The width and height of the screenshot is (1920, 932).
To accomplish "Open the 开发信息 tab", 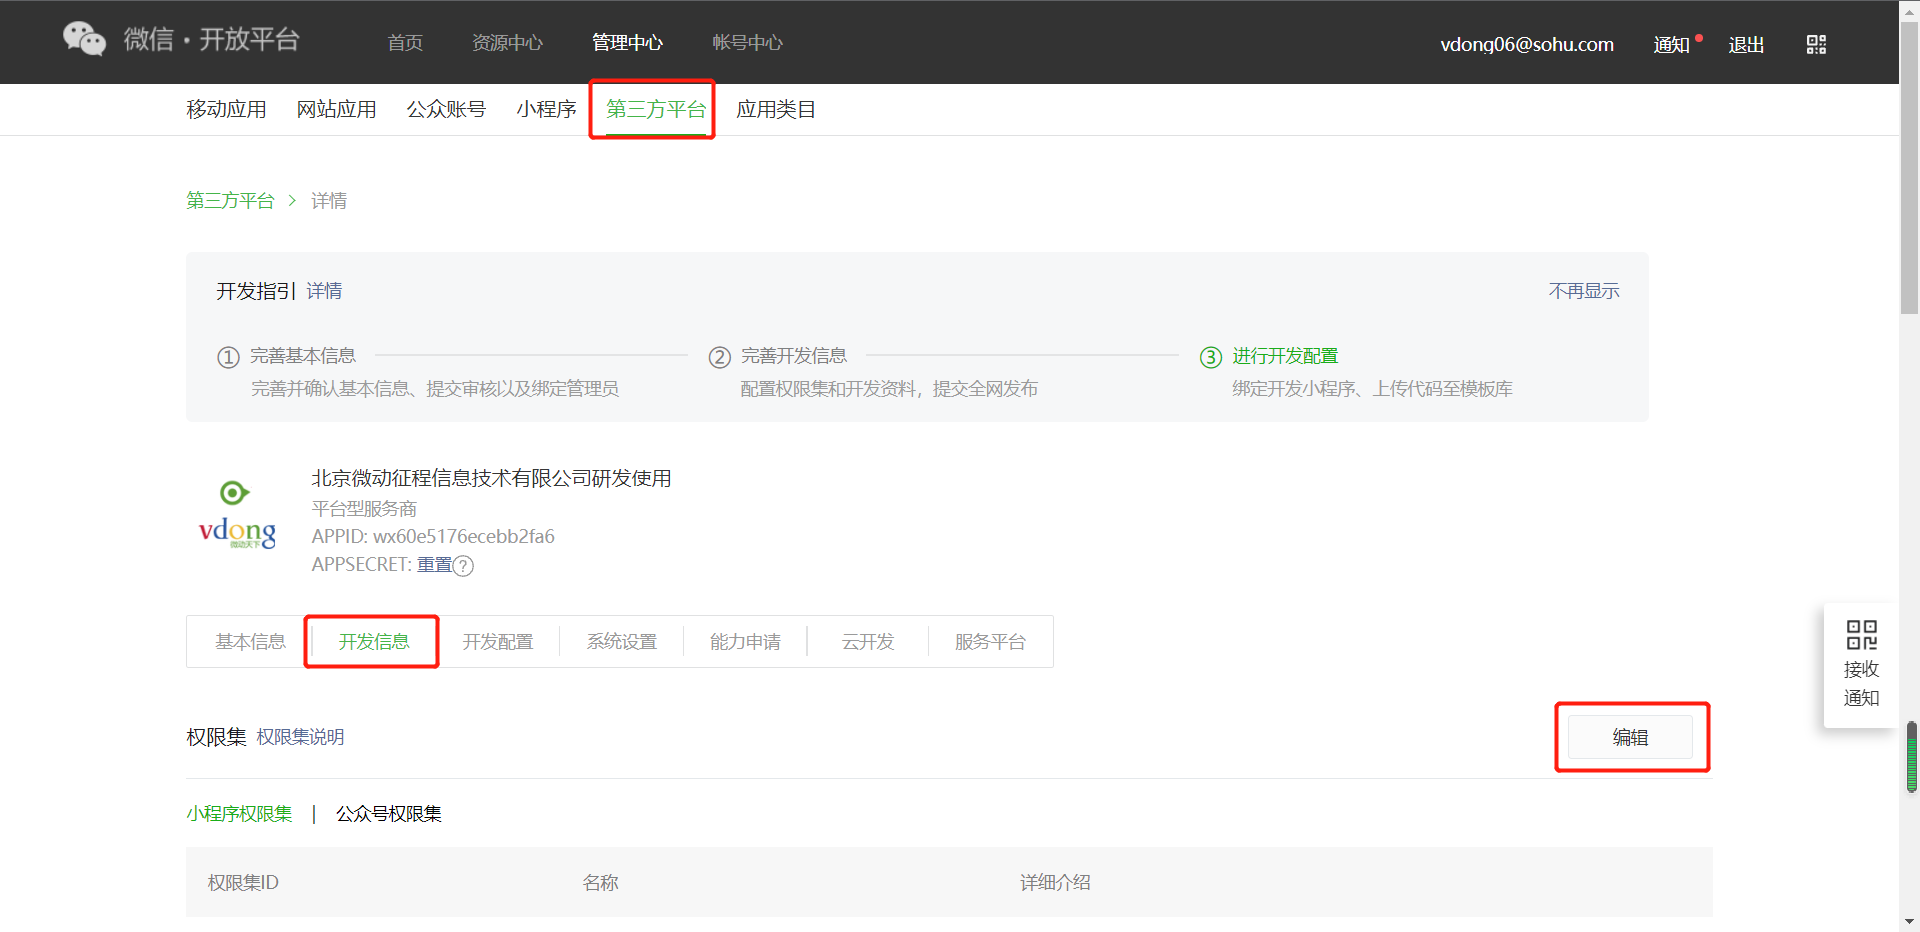I will coord(373,642).
